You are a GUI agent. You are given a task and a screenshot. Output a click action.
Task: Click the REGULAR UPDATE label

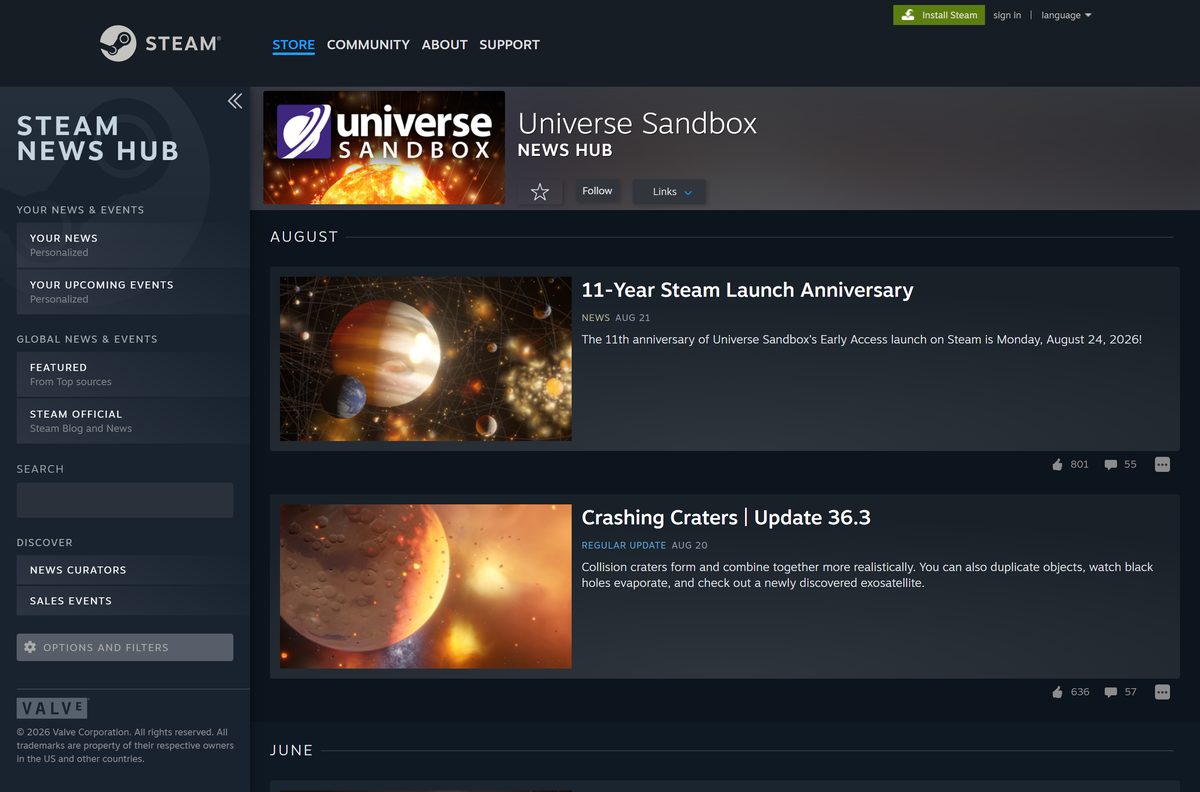coord(624,545)
